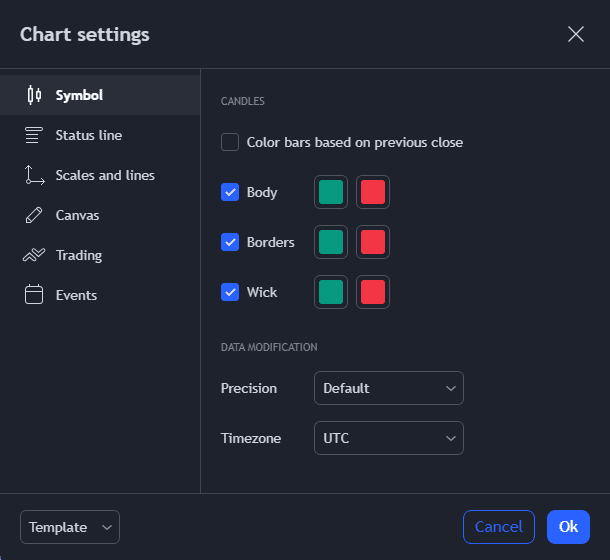Click the candlestick Symbol icon in sidebar

coord(34,95)
